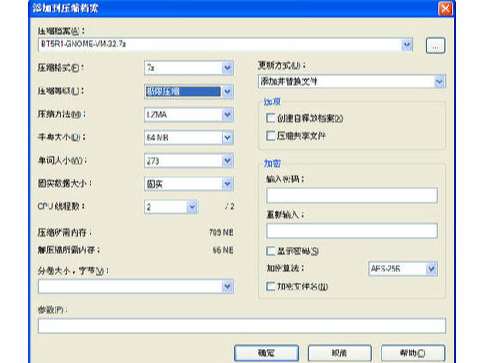Image resolution: width=484 pixels, height=363 pixels.
Task: Open the compression level dropdown
Action: pyautogui.click(x=227, y=91)
